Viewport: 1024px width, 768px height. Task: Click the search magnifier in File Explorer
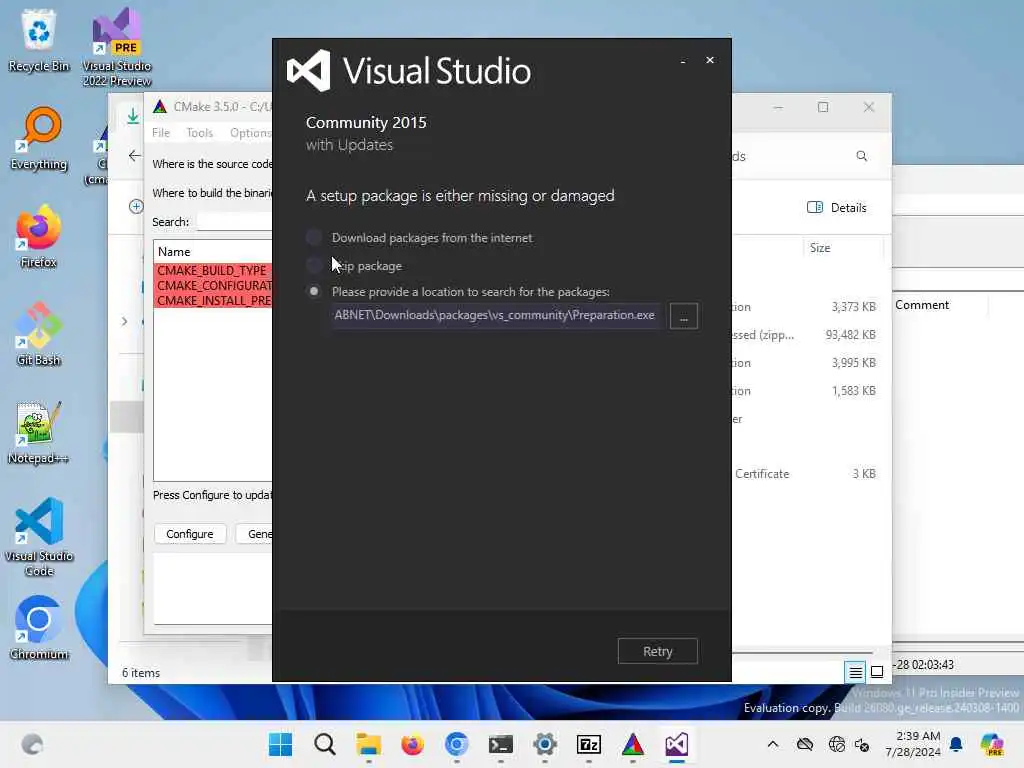coord(861,156)
